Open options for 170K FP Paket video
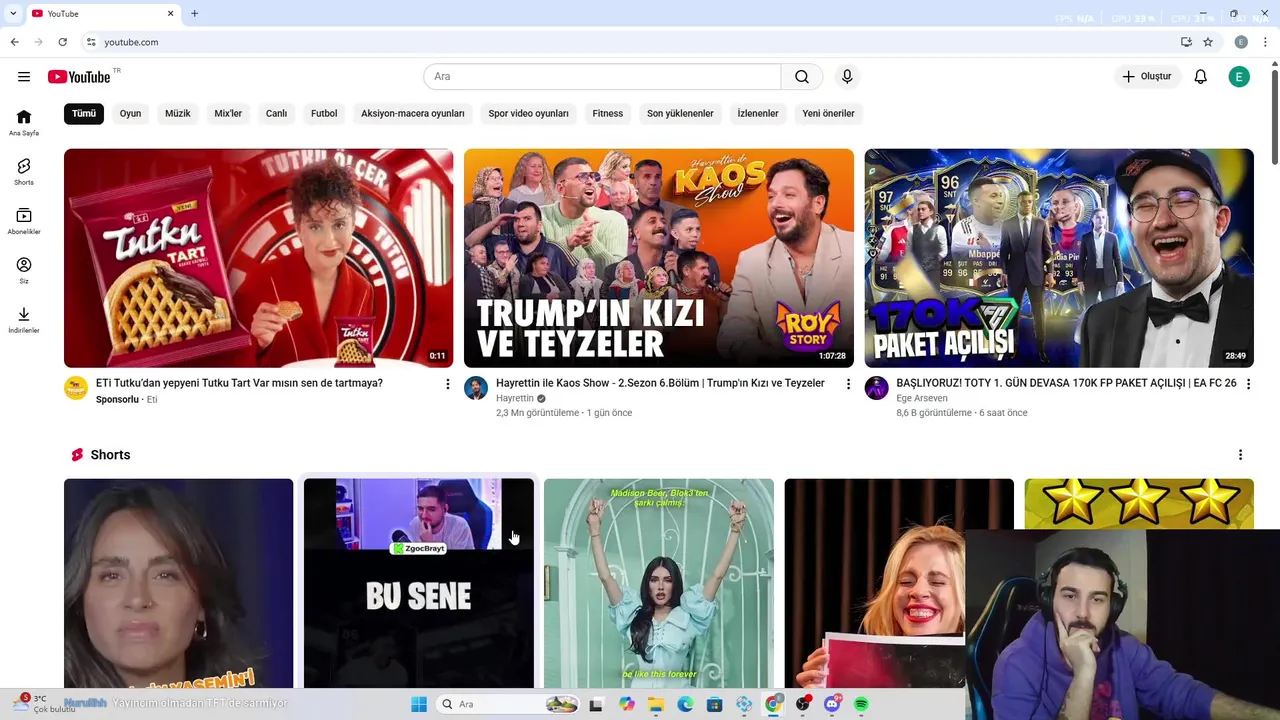Viewport: 1280px width, 720px height. [1248, 384]
